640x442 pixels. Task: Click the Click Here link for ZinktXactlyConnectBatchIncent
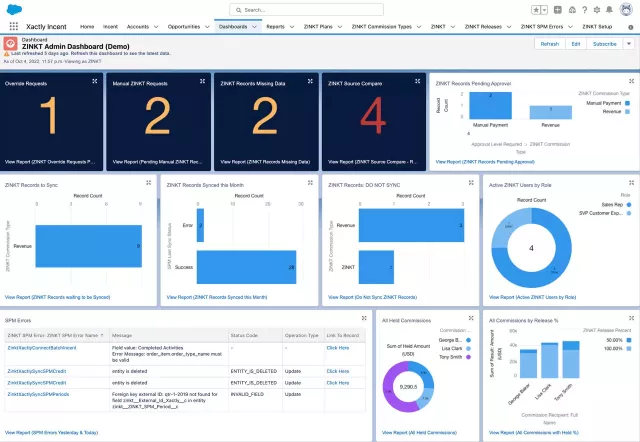click(338, 348)
